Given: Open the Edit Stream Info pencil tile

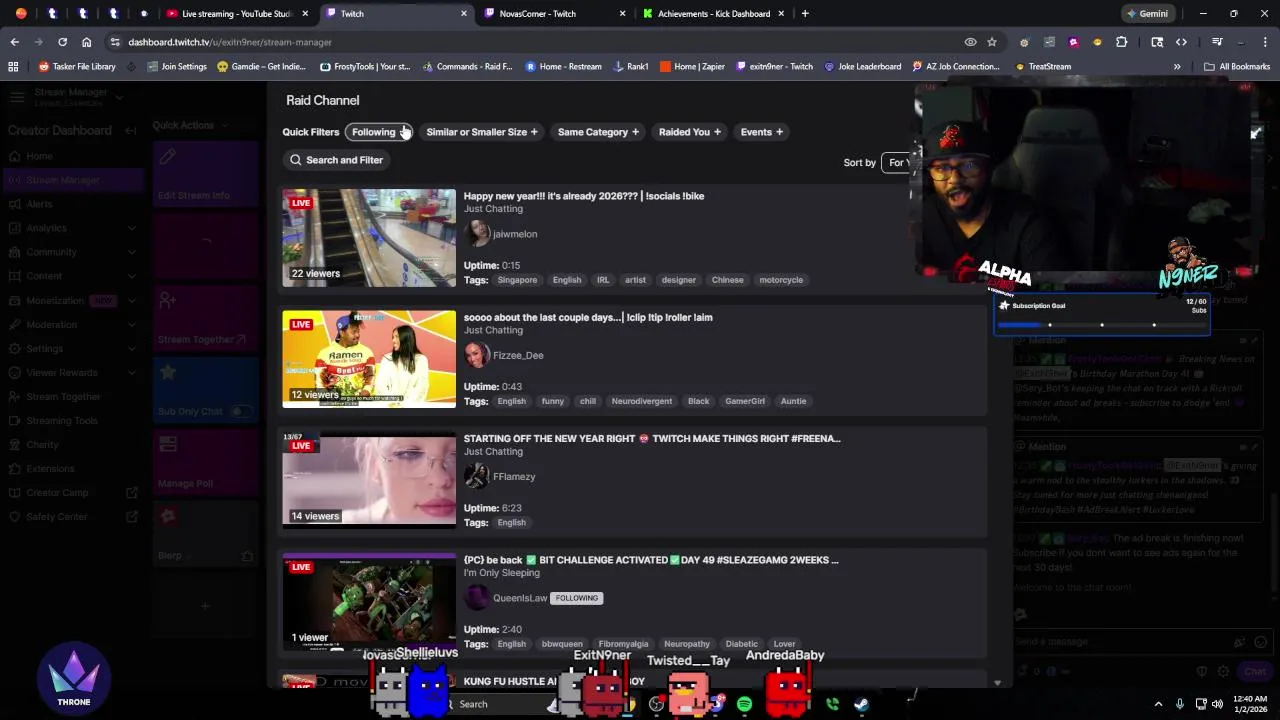Looking at the screenshot, I should (x=206, y=174).
